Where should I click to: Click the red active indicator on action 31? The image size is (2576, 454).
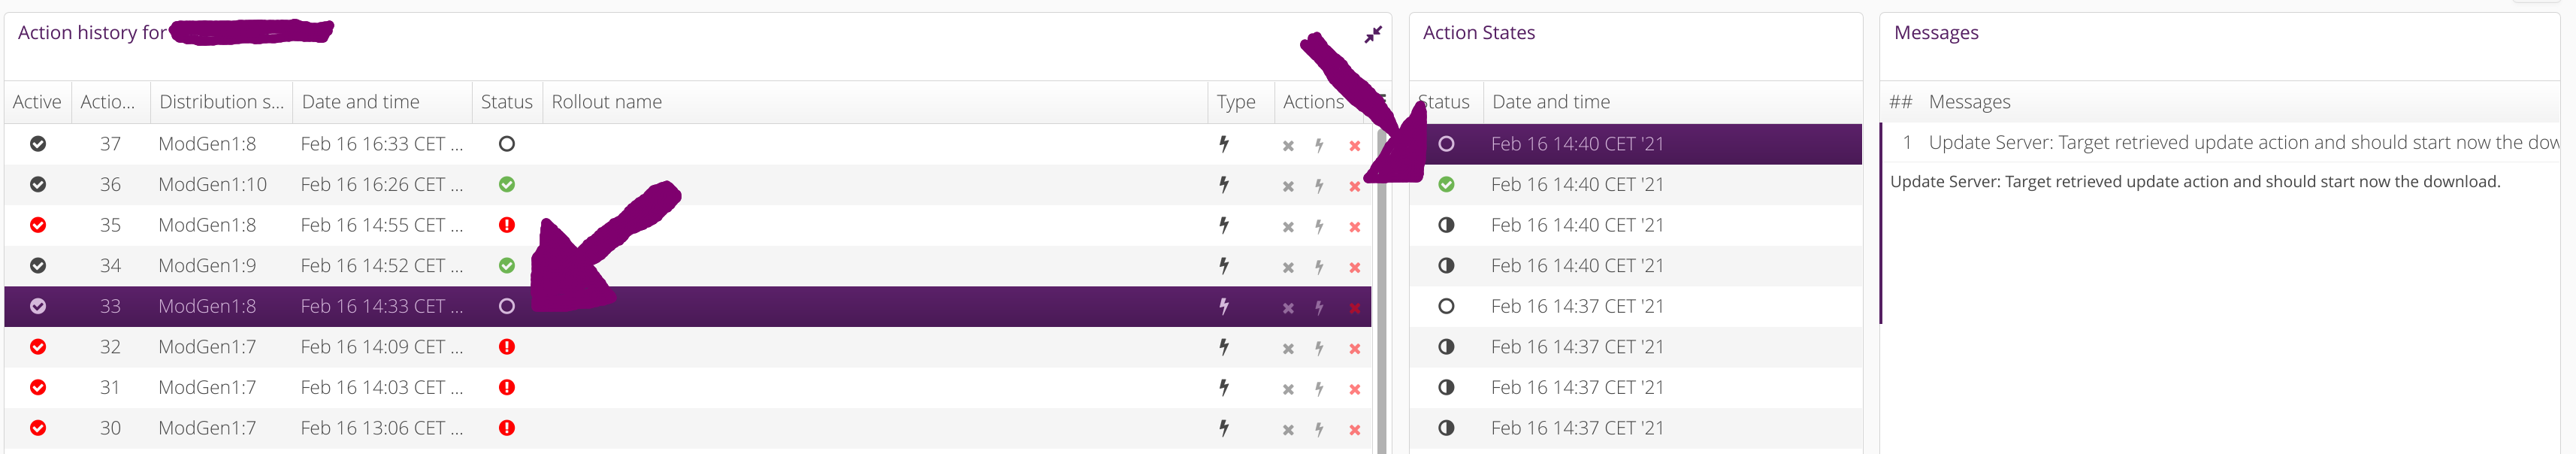pos(37,387)
